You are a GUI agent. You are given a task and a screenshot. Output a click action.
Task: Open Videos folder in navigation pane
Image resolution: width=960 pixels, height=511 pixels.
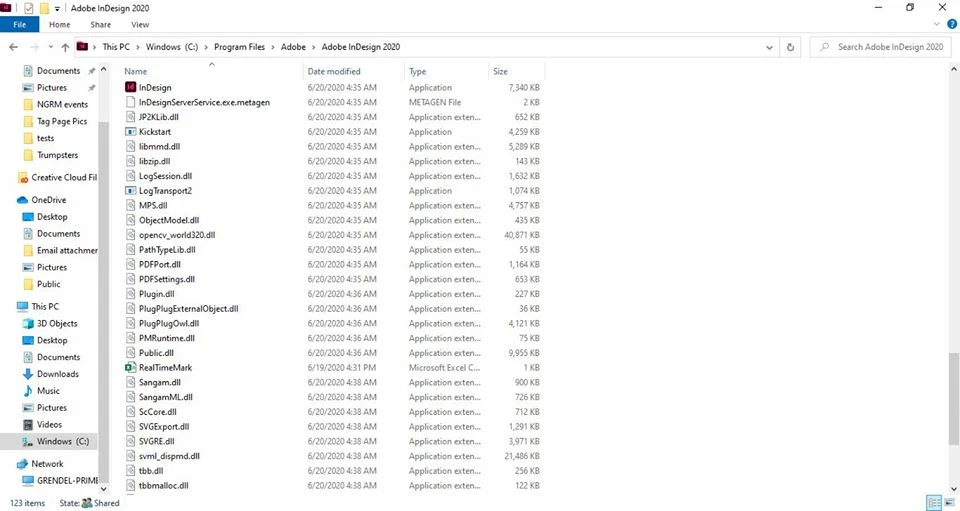(42, 424)
